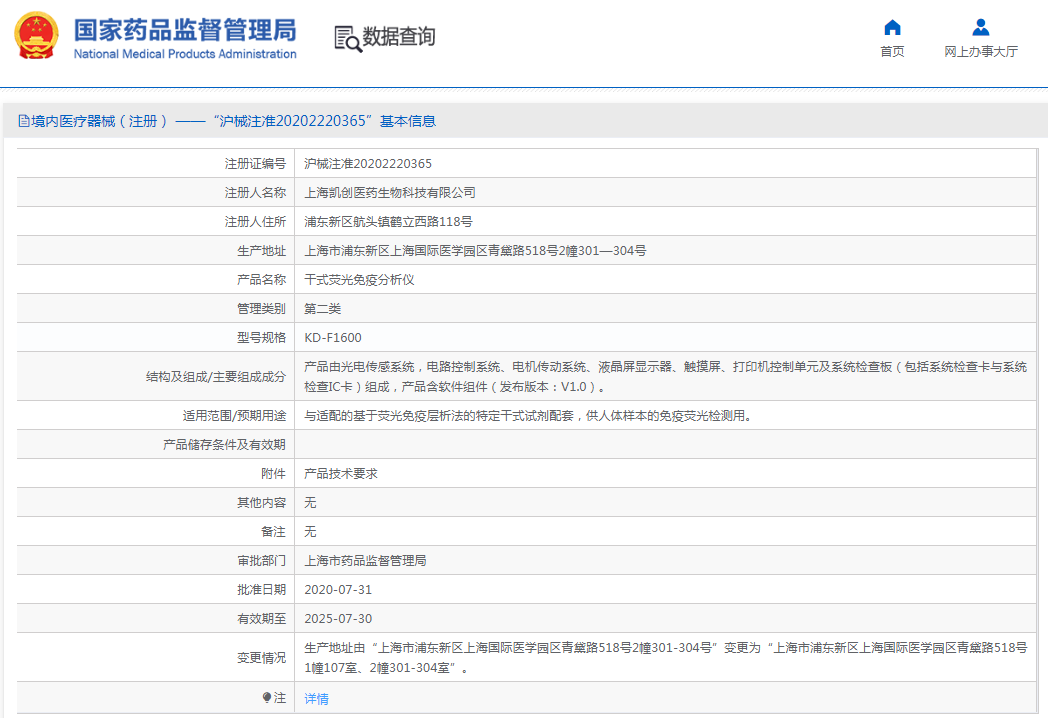Screen dimensions: 1048x718
Task: Click the 产品技术要求 attachment entry
Action: pos(341,474)
